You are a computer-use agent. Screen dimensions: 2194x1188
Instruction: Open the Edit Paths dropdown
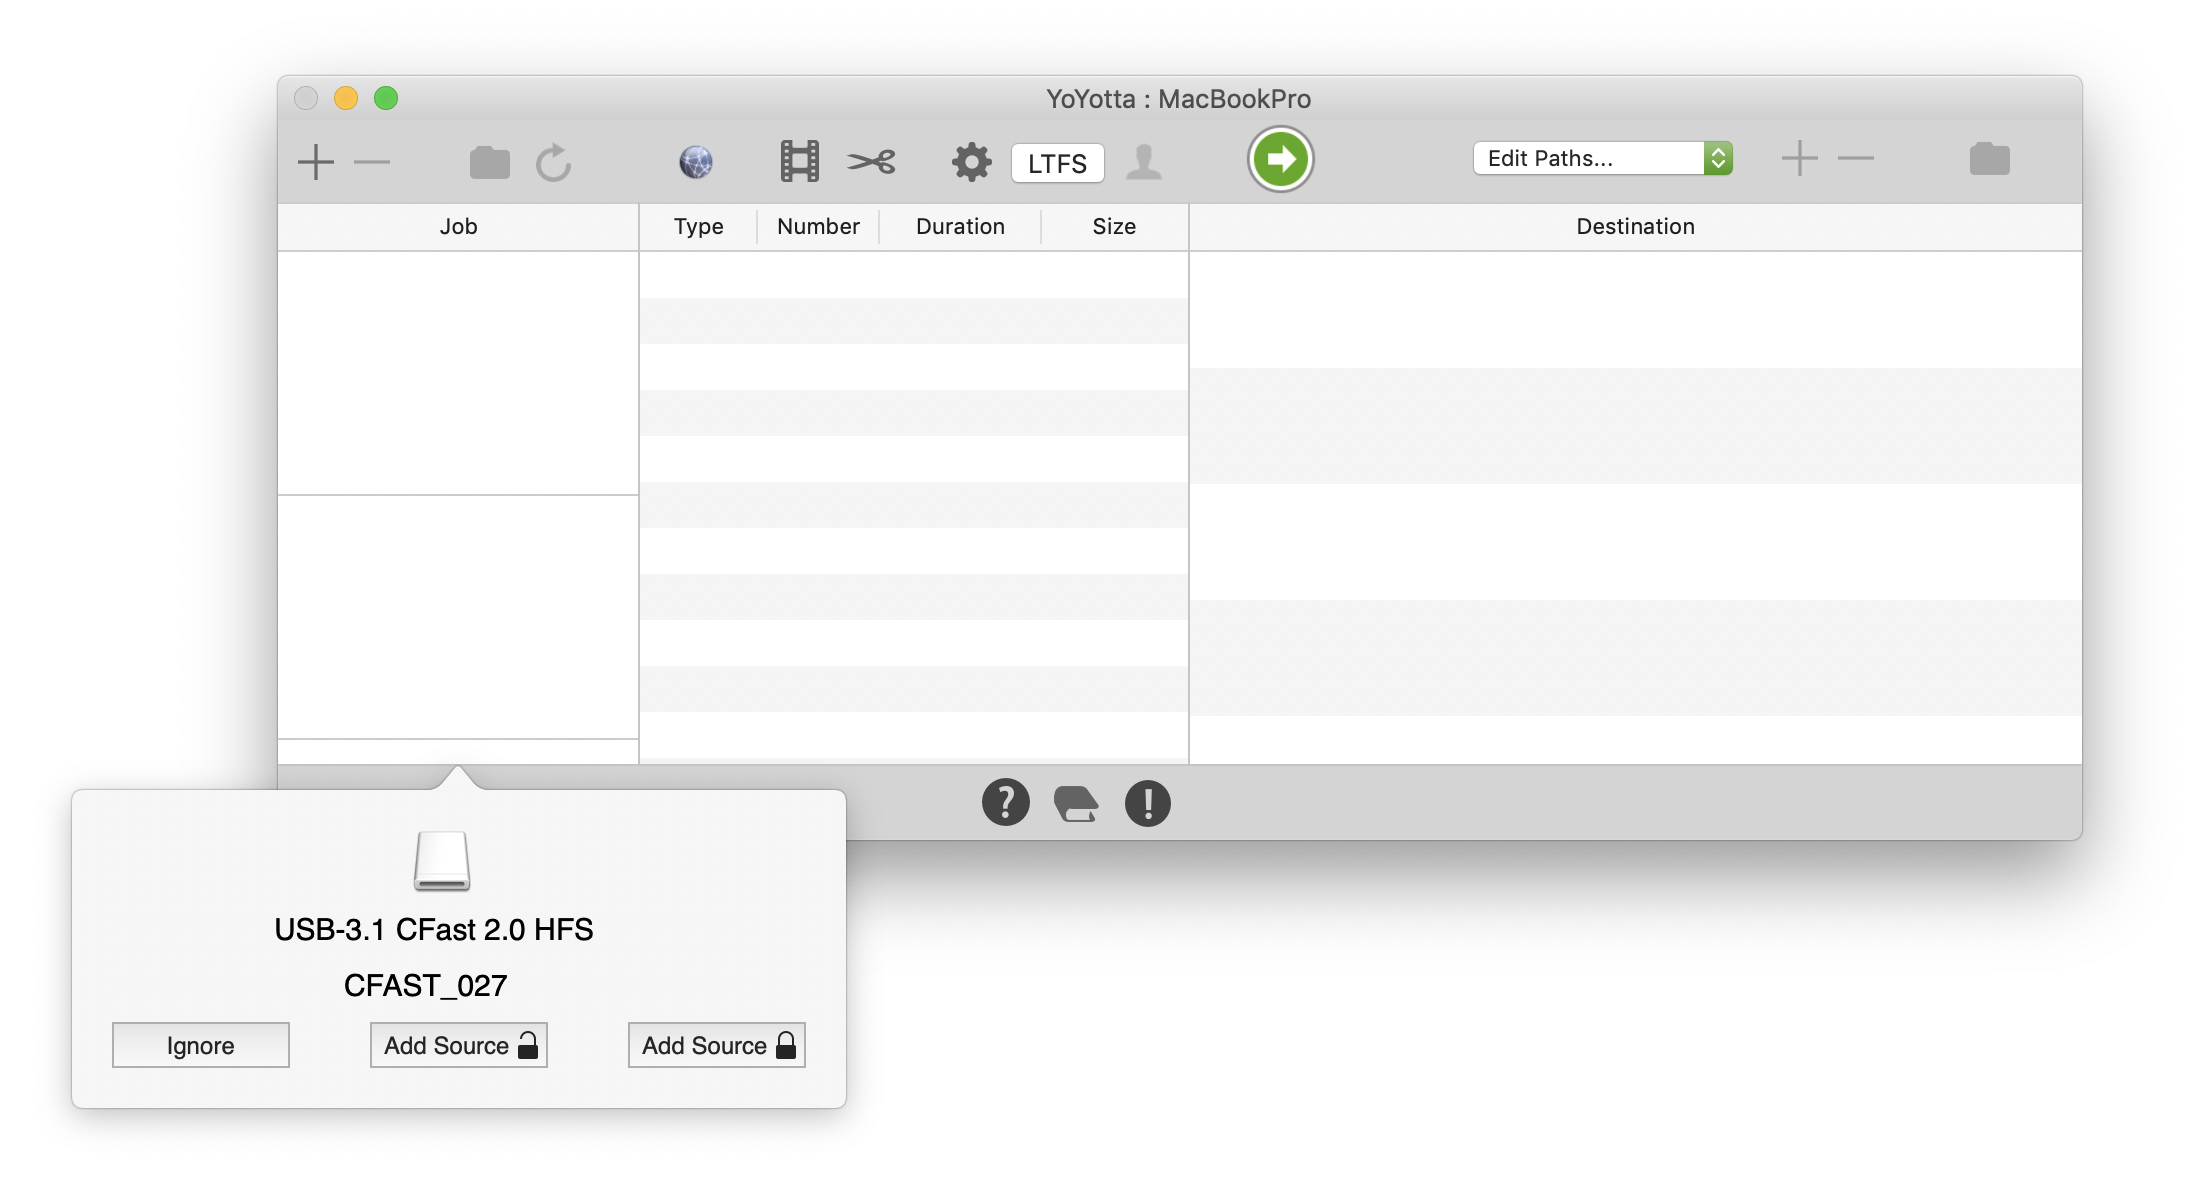tap(1602, 158)
